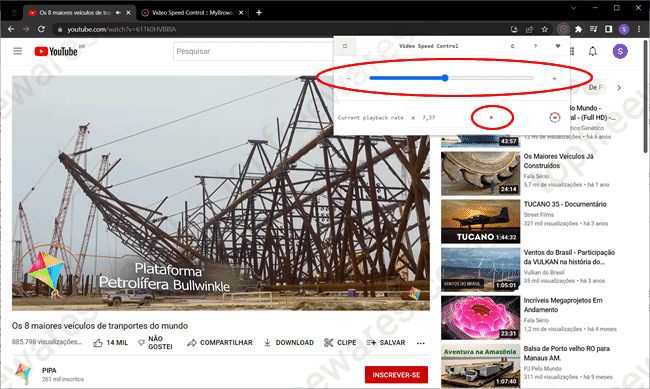650x389 pixels.
Task: Open the Video Speed Control extension toolbar icon
Action: pos(563,29)
